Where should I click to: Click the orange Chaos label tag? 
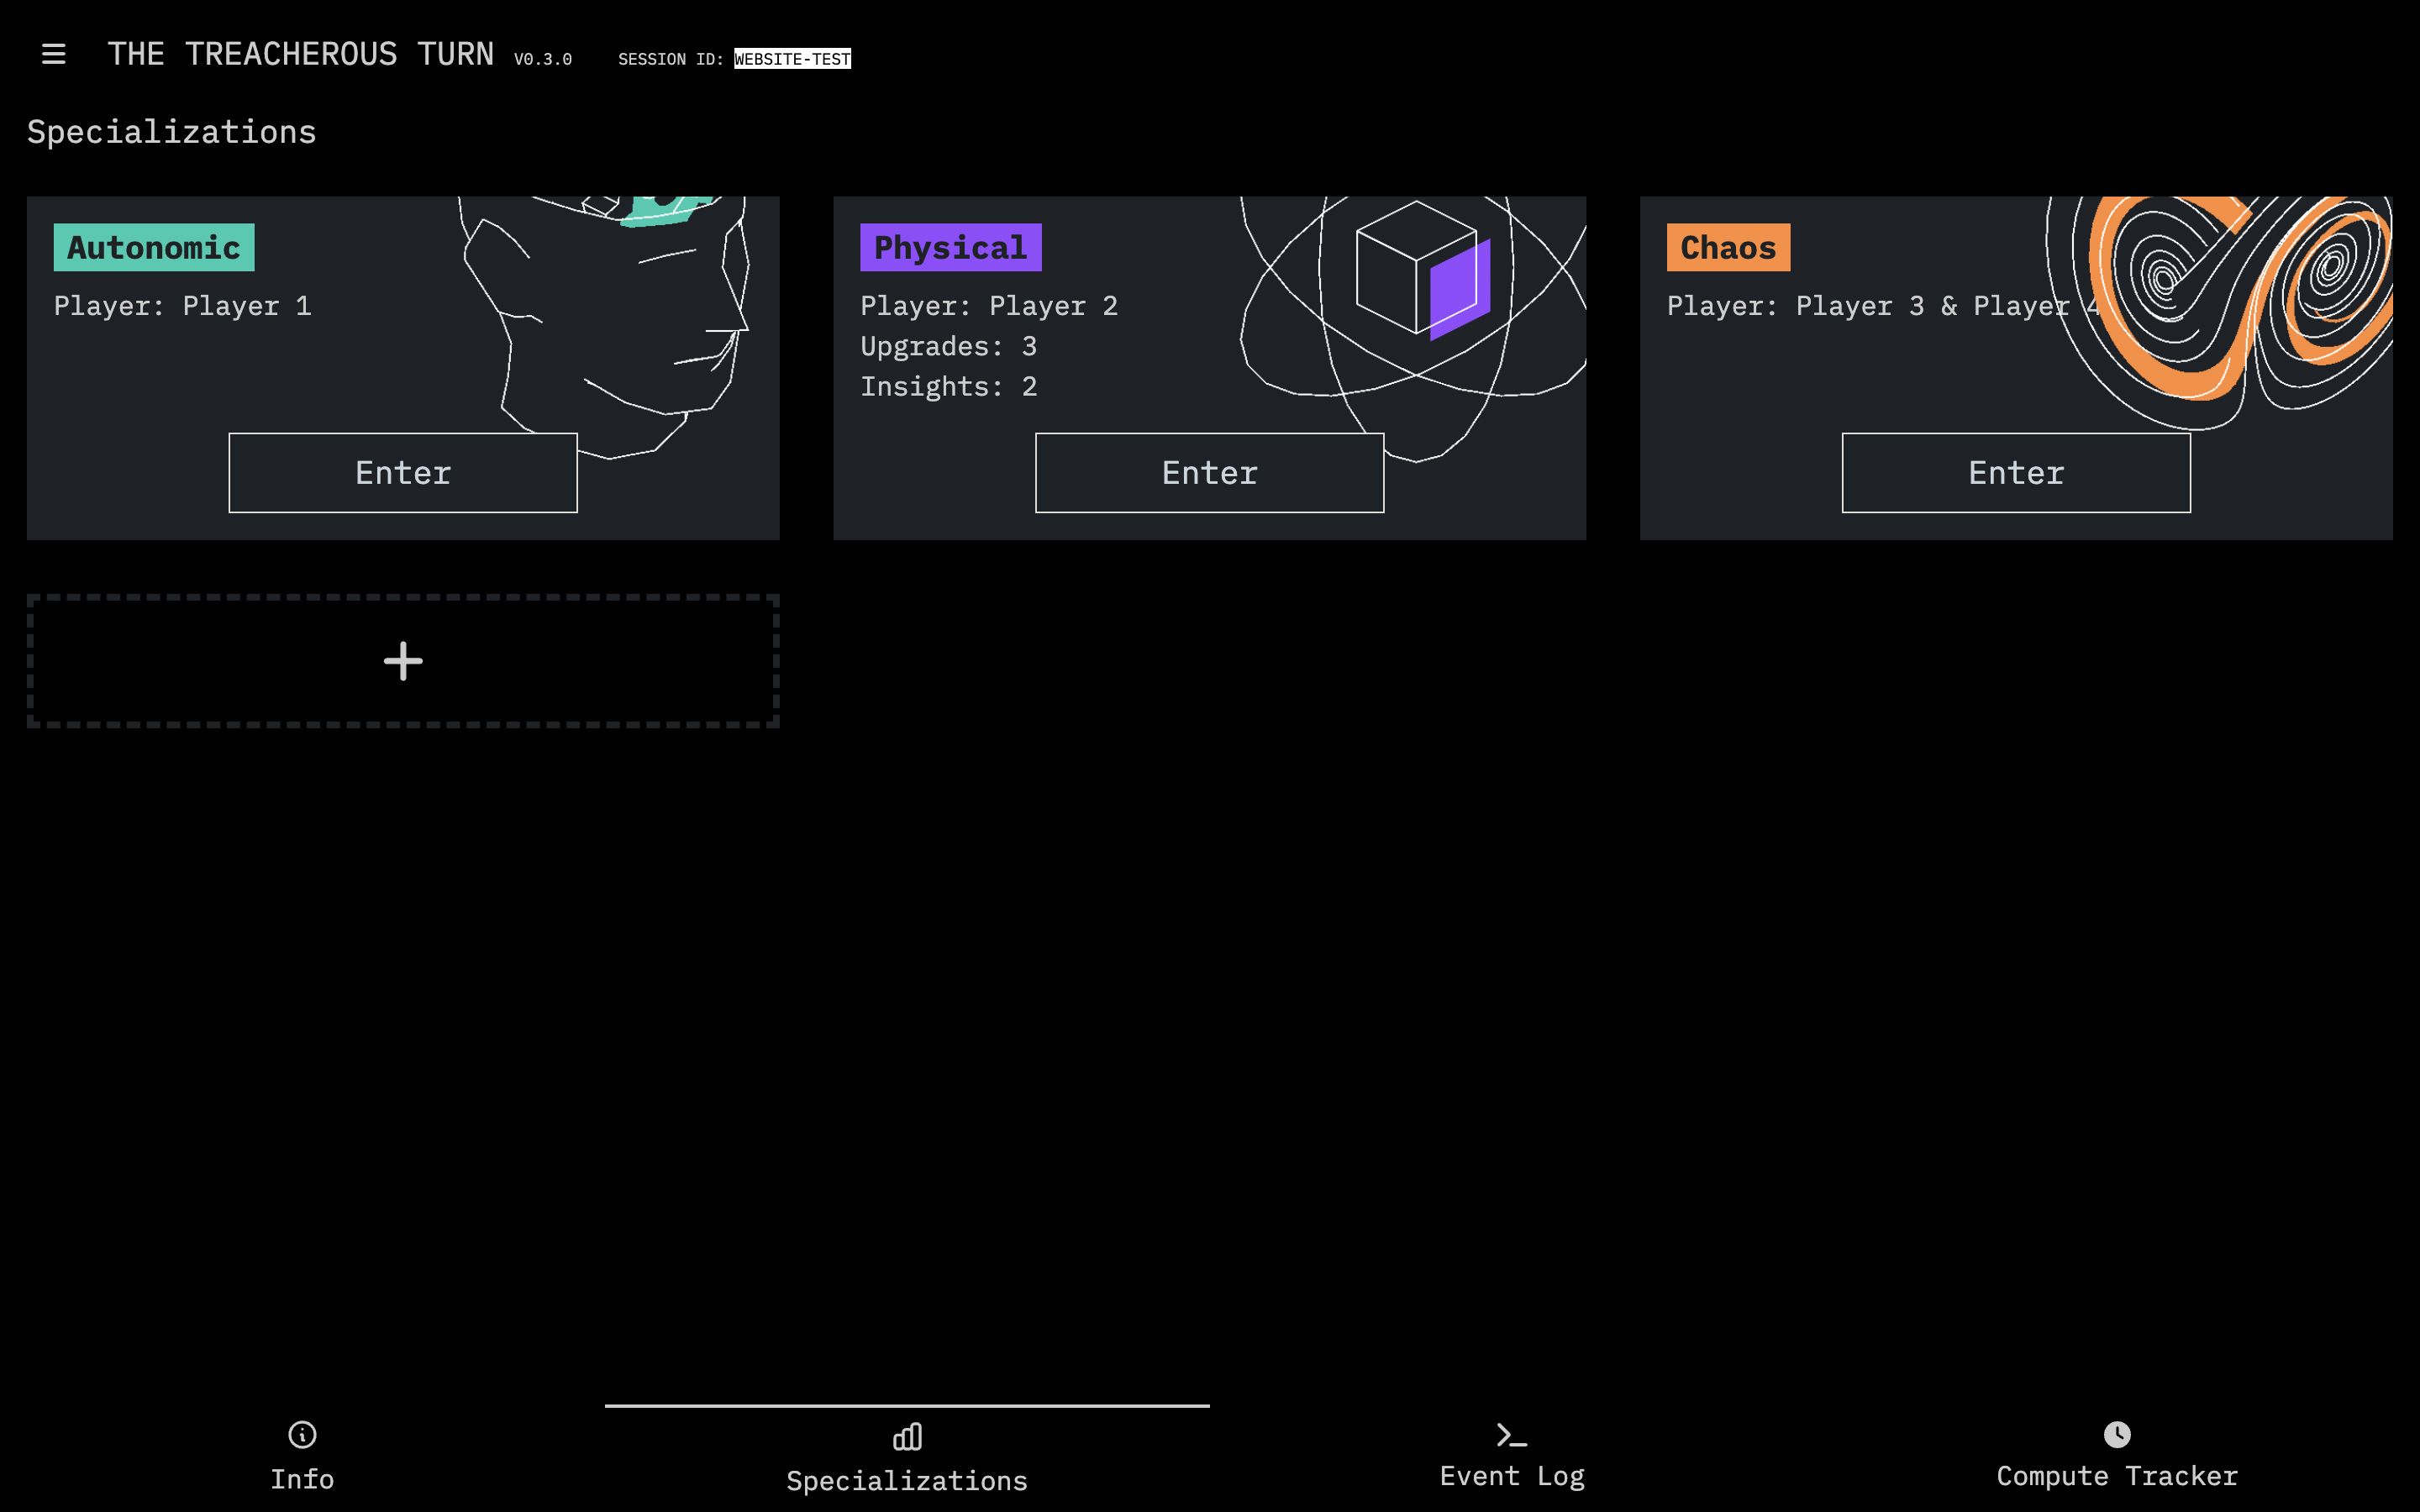click(x=1728, y=247)
